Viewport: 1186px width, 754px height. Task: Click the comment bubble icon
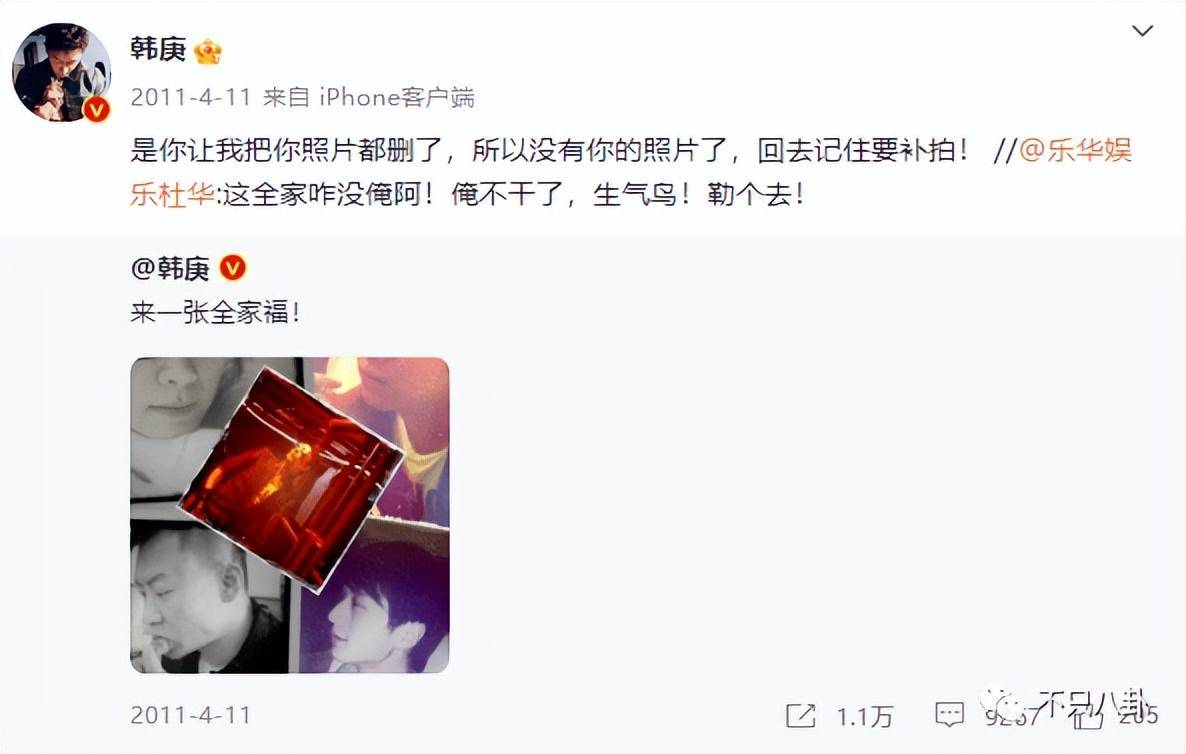click(x=949, y=715)
